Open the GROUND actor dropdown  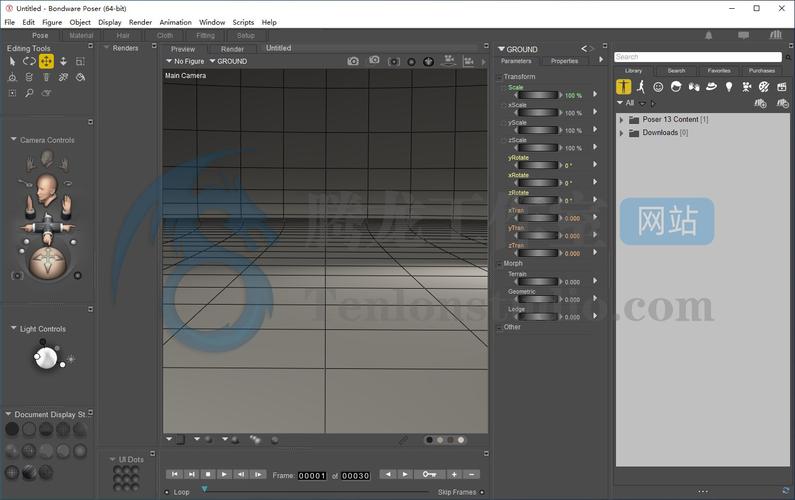[228, 61]
